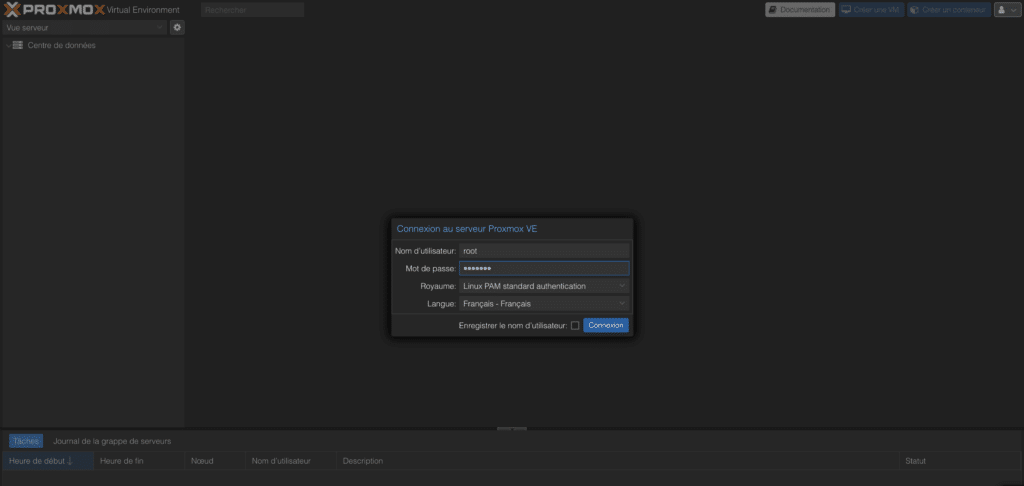Click the Virtual Environment label
1024x486 pixels.
point(143,10)
